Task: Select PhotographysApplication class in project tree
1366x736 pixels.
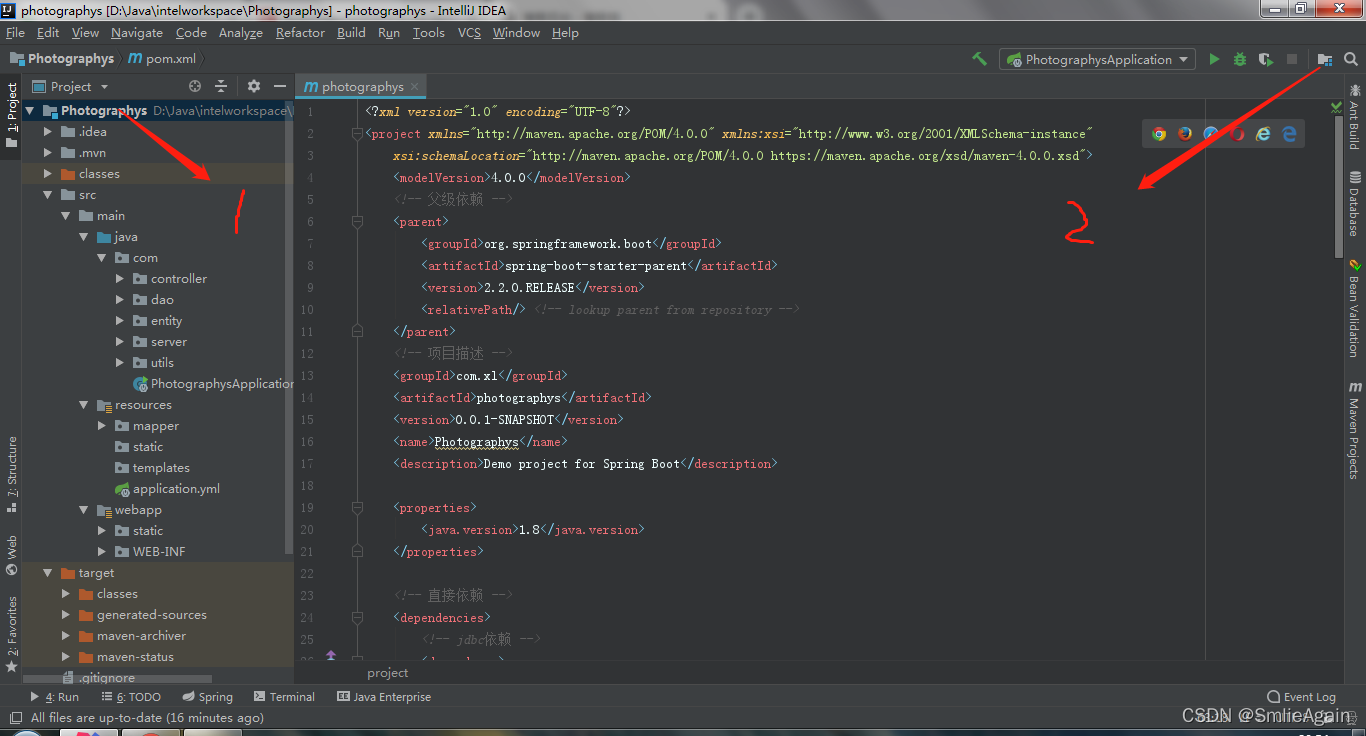Action: [x=214, y=384]
